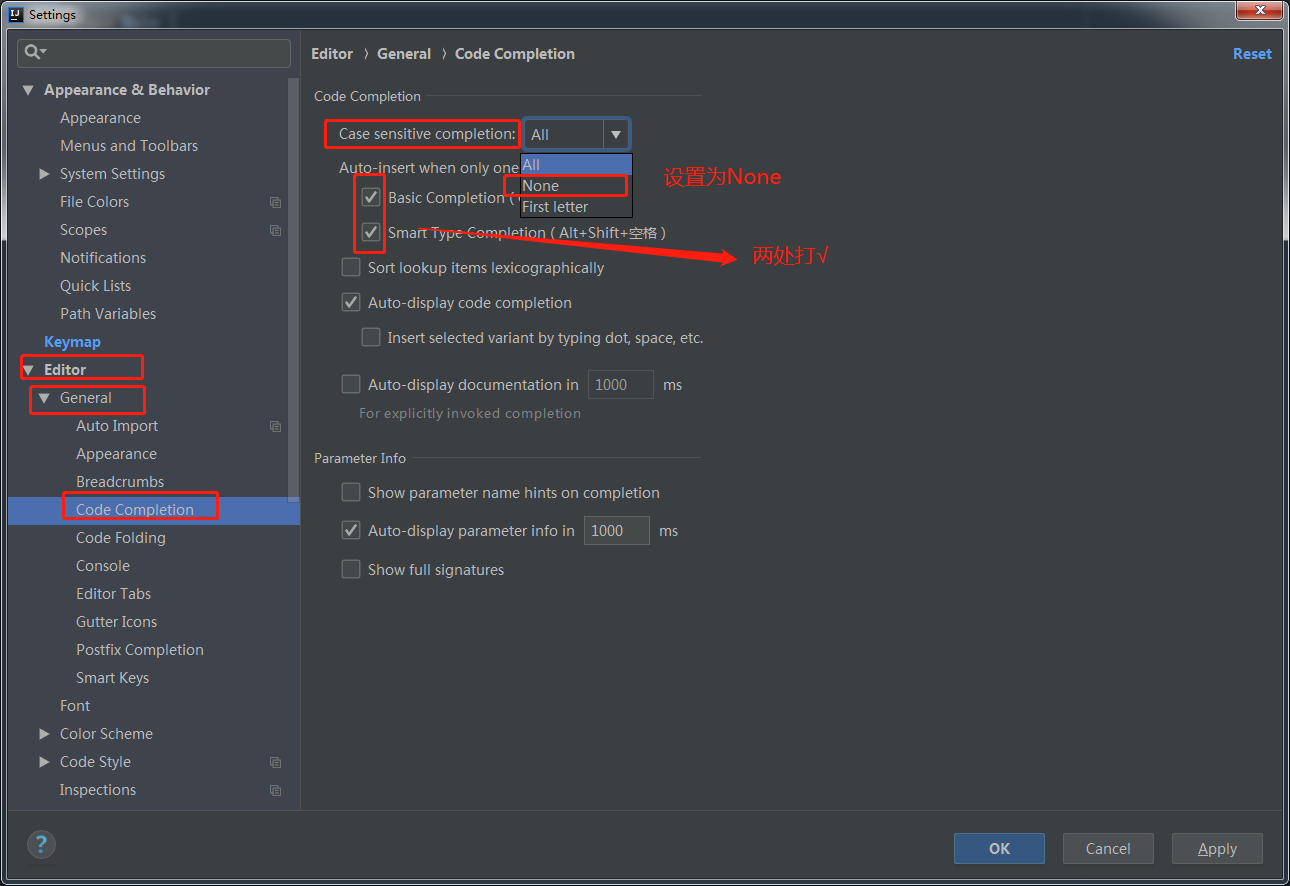
Task: Expand the Code Style node
Action: 44,762
